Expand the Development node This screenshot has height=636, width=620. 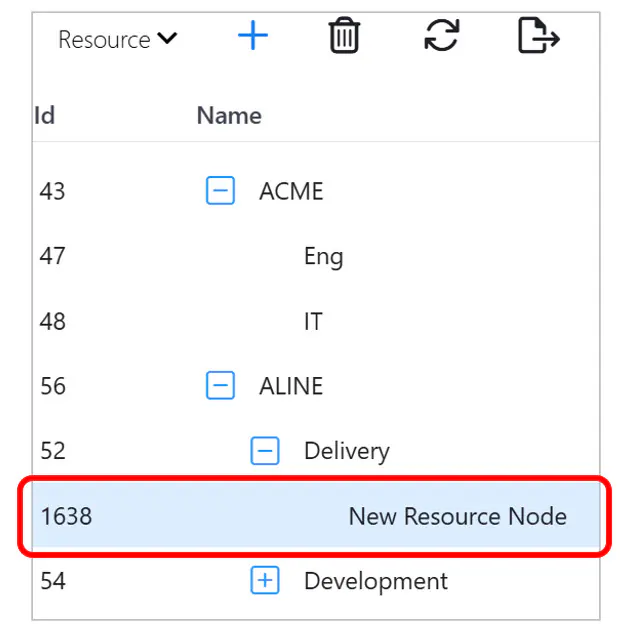tap(265, 580)
